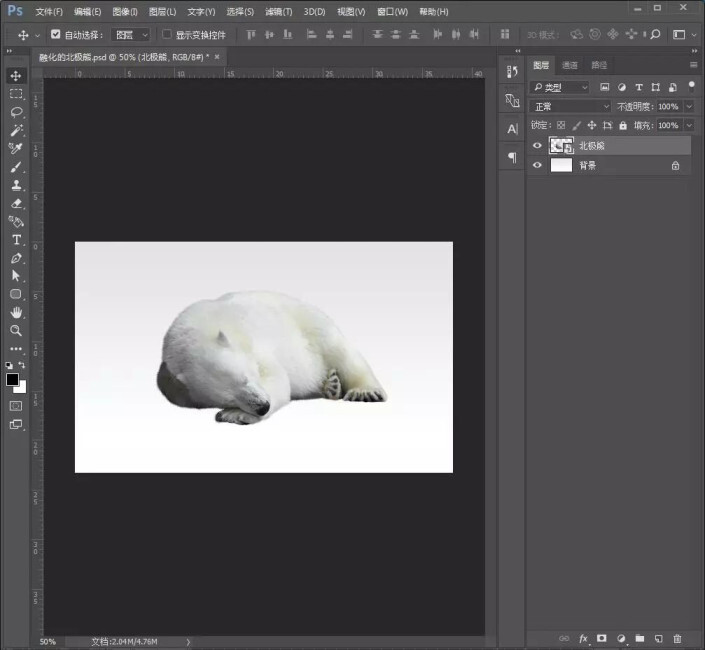This screenshot has height=650, width=705.
Task: Open the 类型 layer filter dropdown
Action: click(560, 87)
